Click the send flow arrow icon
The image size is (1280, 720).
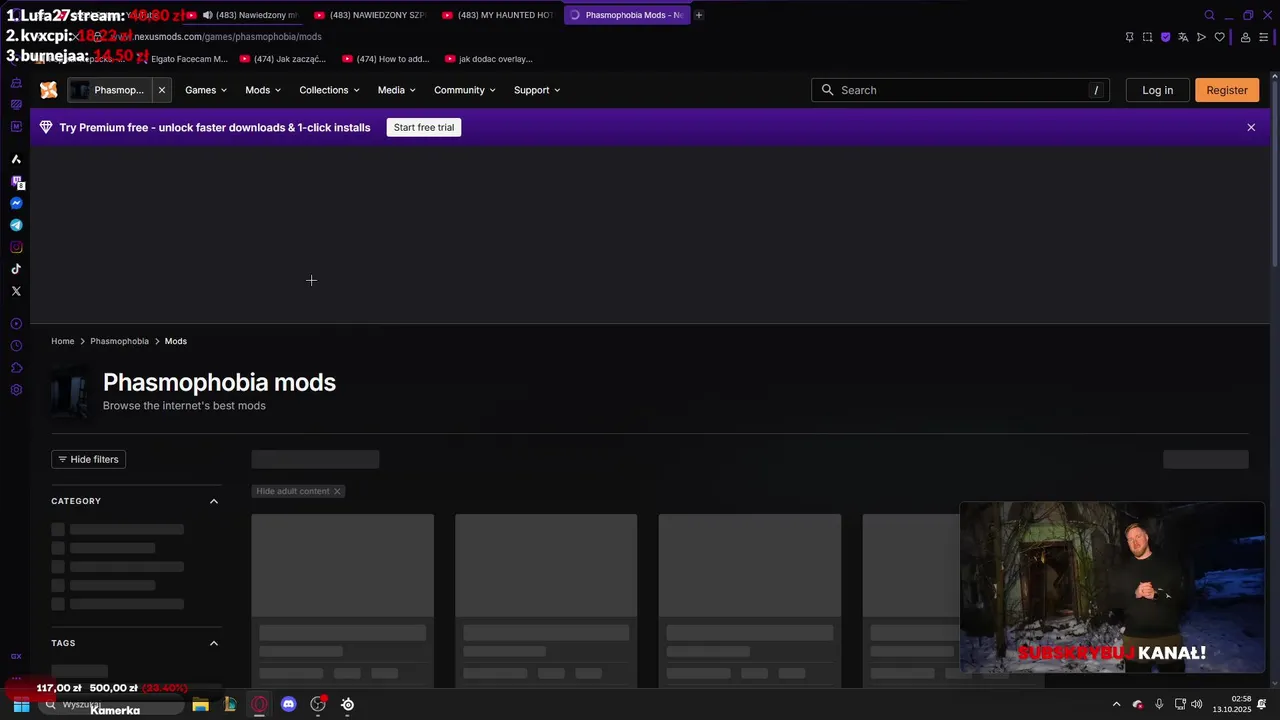pyautogui.click(x=1201, y=37)
